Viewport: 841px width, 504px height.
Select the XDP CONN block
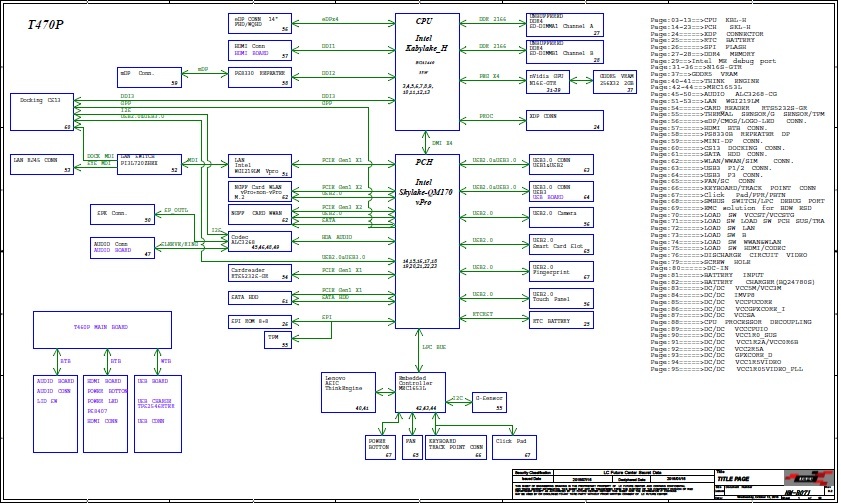pyautogui.click(x=565, y=121)
